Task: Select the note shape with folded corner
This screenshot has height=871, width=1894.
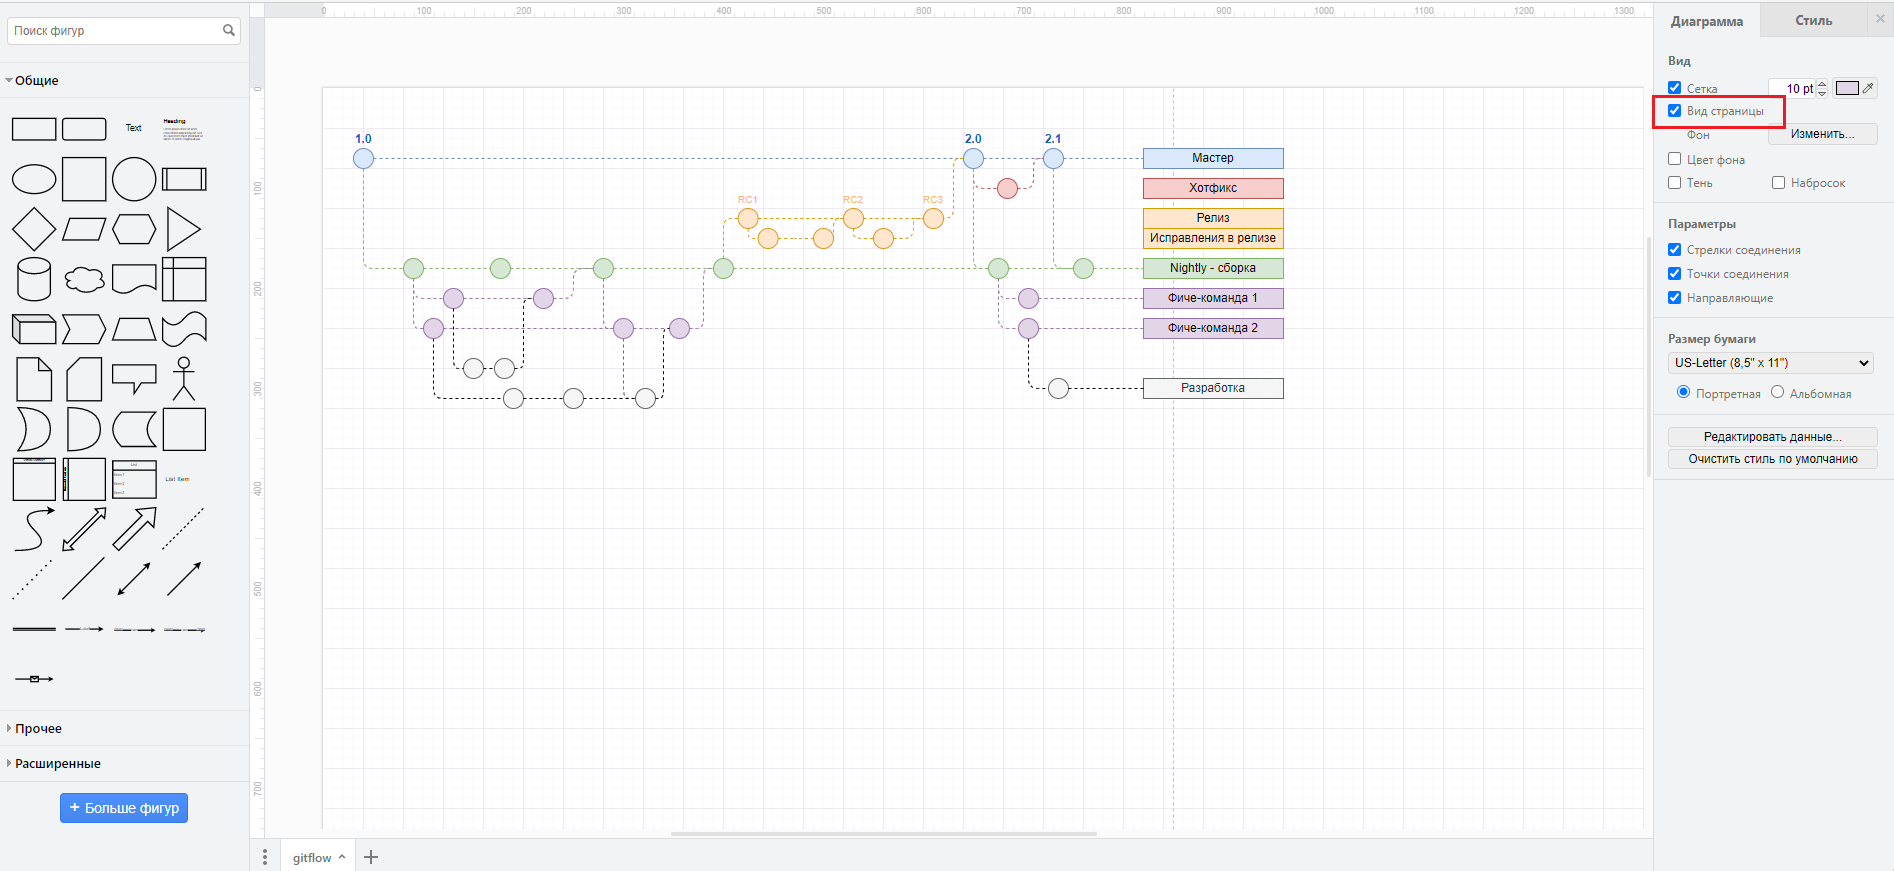Action: point(34,379)
